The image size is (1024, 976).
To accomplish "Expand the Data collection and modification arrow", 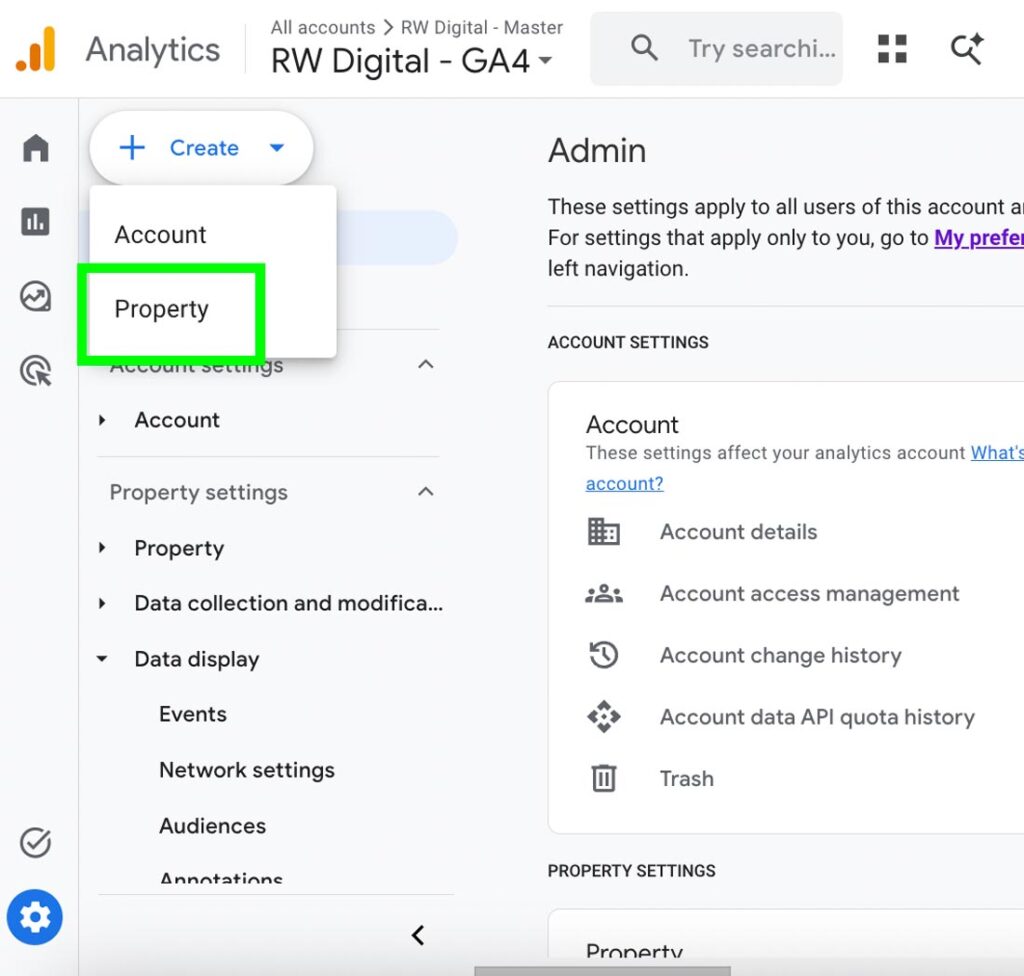I will [102, 603].
